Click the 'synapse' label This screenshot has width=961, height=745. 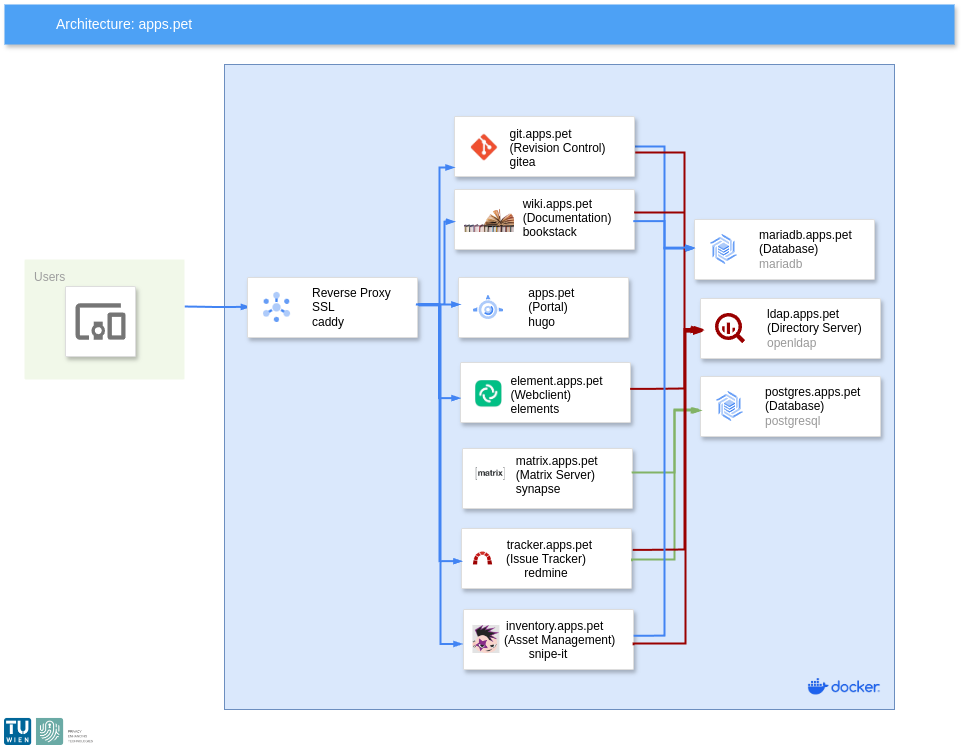coord(537,488)
